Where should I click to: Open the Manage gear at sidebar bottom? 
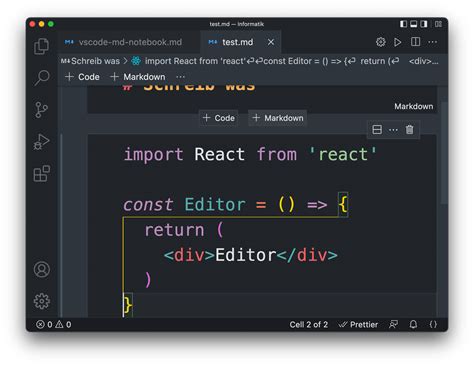(x=42, y=301)
